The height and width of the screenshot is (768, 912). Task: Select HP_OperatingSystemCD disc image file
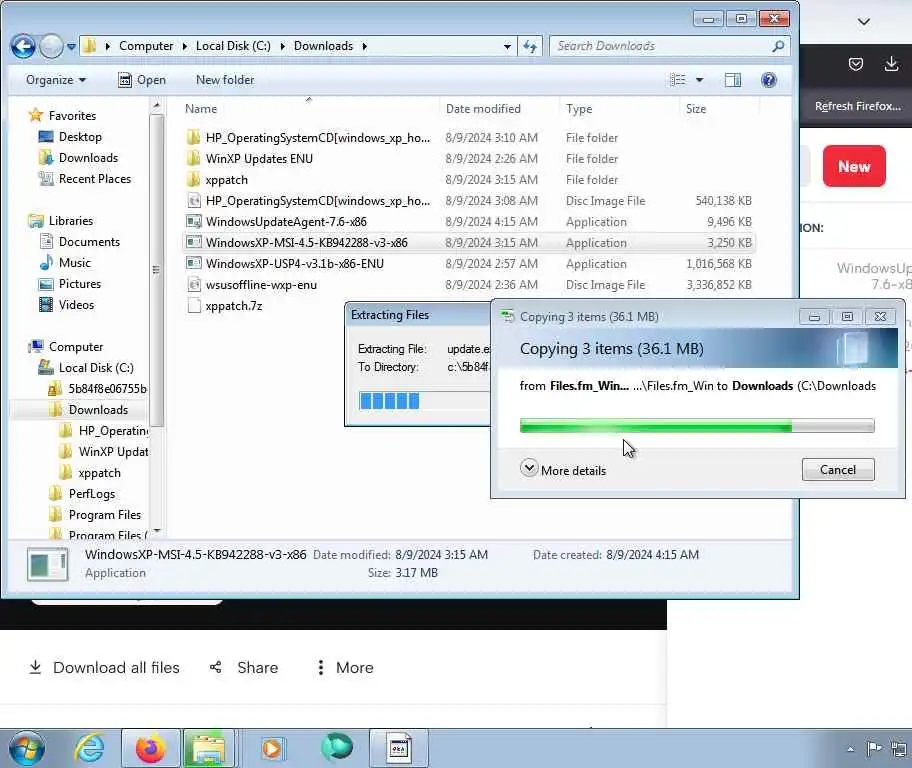[318, 201]
